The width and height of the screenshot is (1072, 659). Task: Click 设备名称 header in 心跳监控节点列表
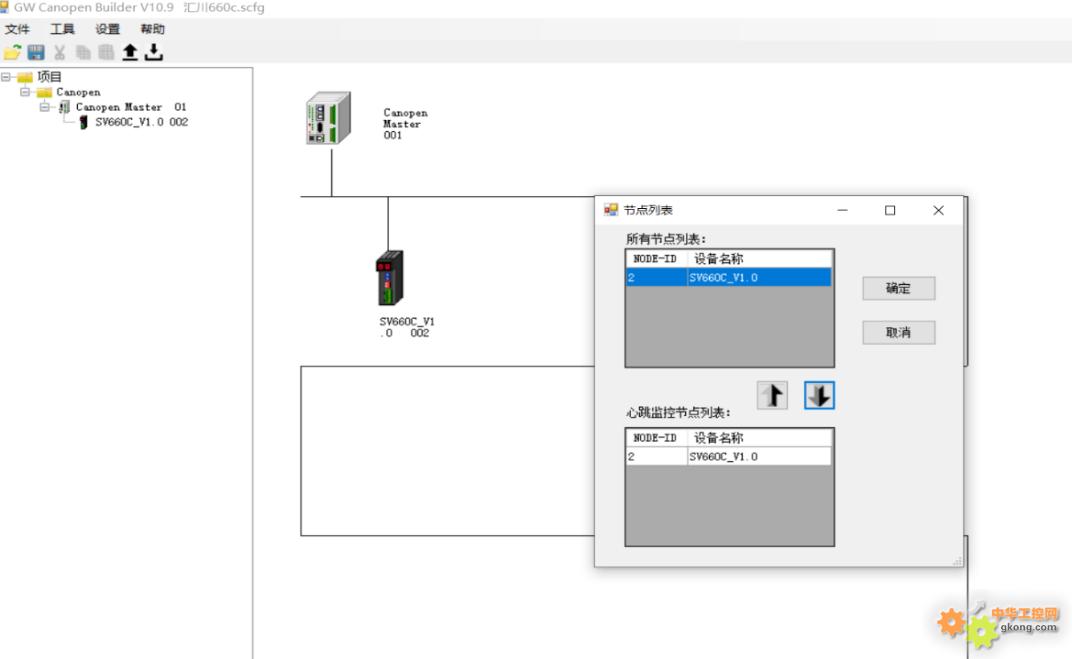tap(760, 438)
